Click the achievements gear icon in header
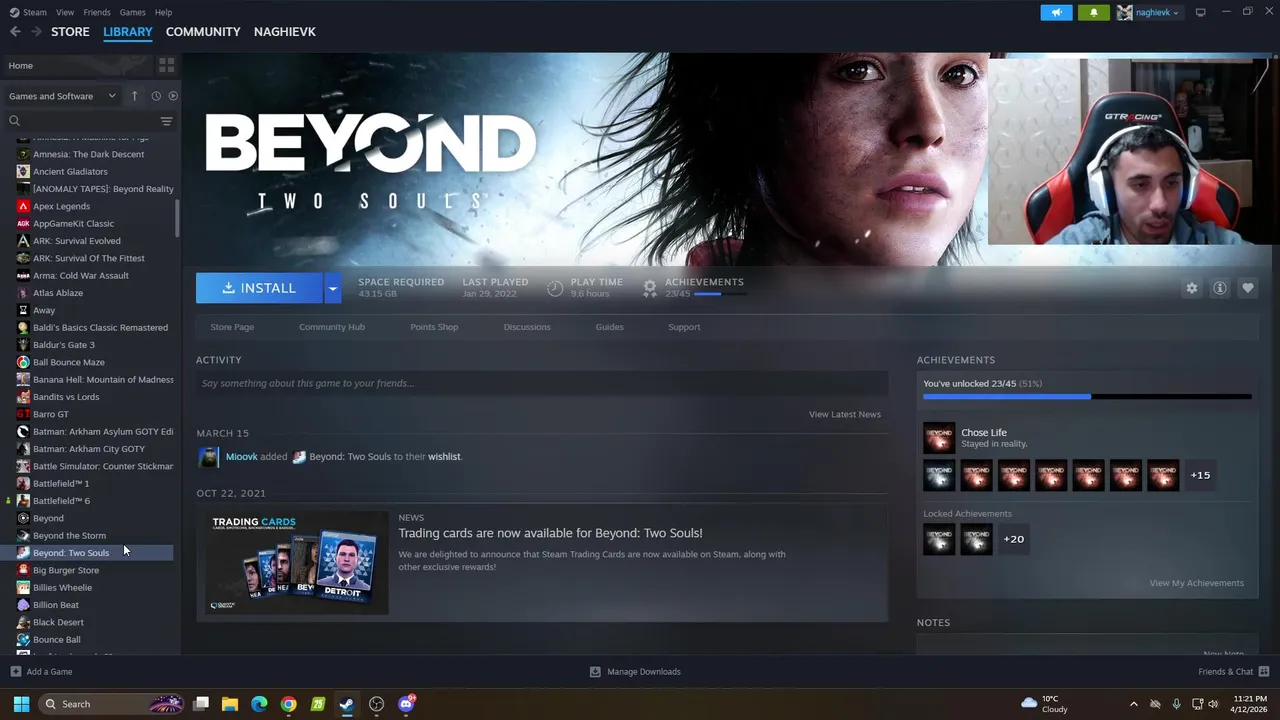 pos(650,288)
